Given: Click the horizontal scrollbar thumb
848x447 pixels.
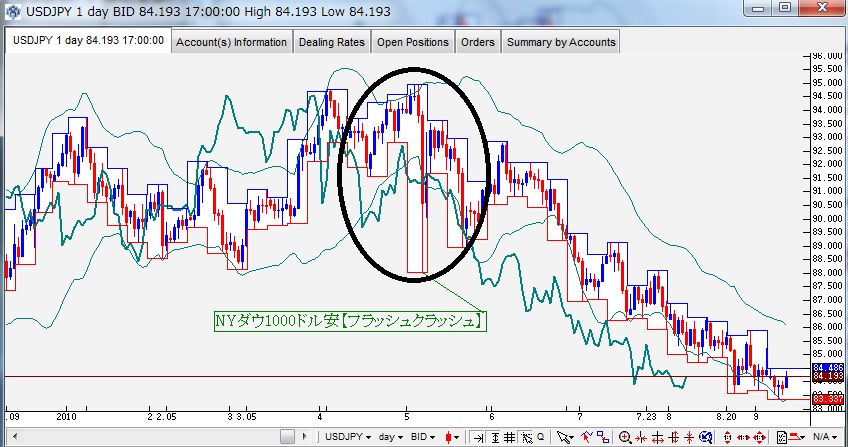Looking at the screenshot, I should click(x=287, y=437).
